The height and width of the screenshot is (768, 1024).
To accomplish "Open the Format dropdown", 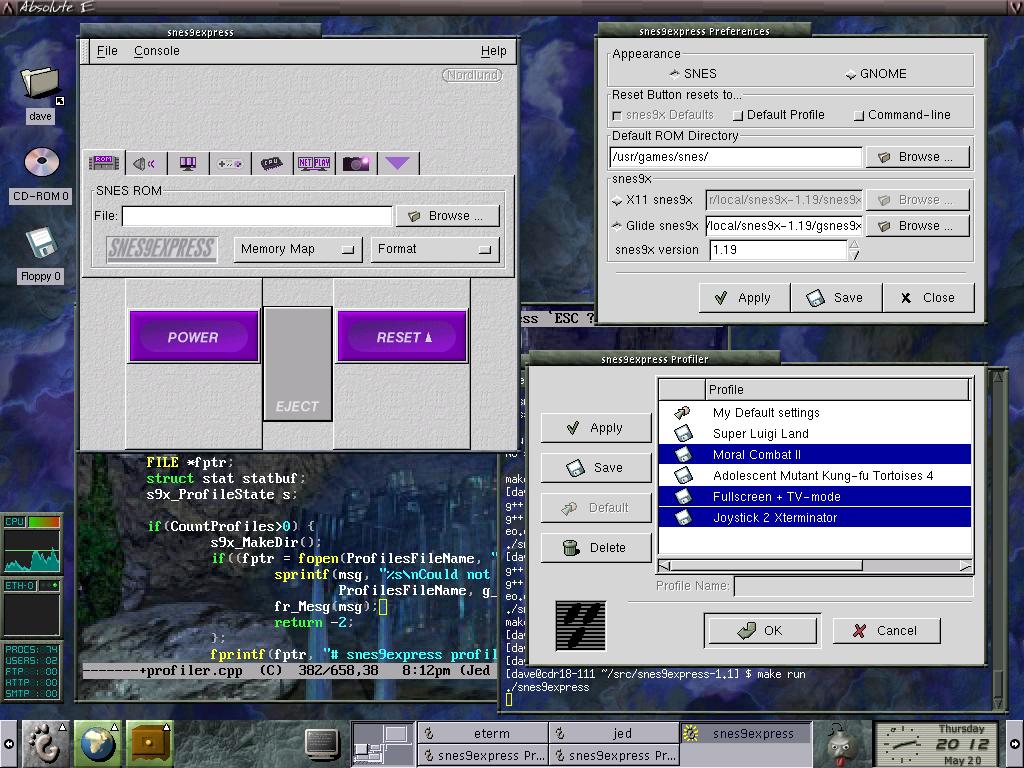I will [x=435, y=249].
